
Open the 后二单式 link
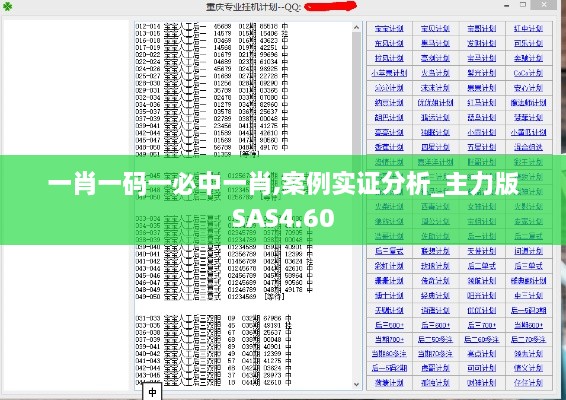click(482, 266)
